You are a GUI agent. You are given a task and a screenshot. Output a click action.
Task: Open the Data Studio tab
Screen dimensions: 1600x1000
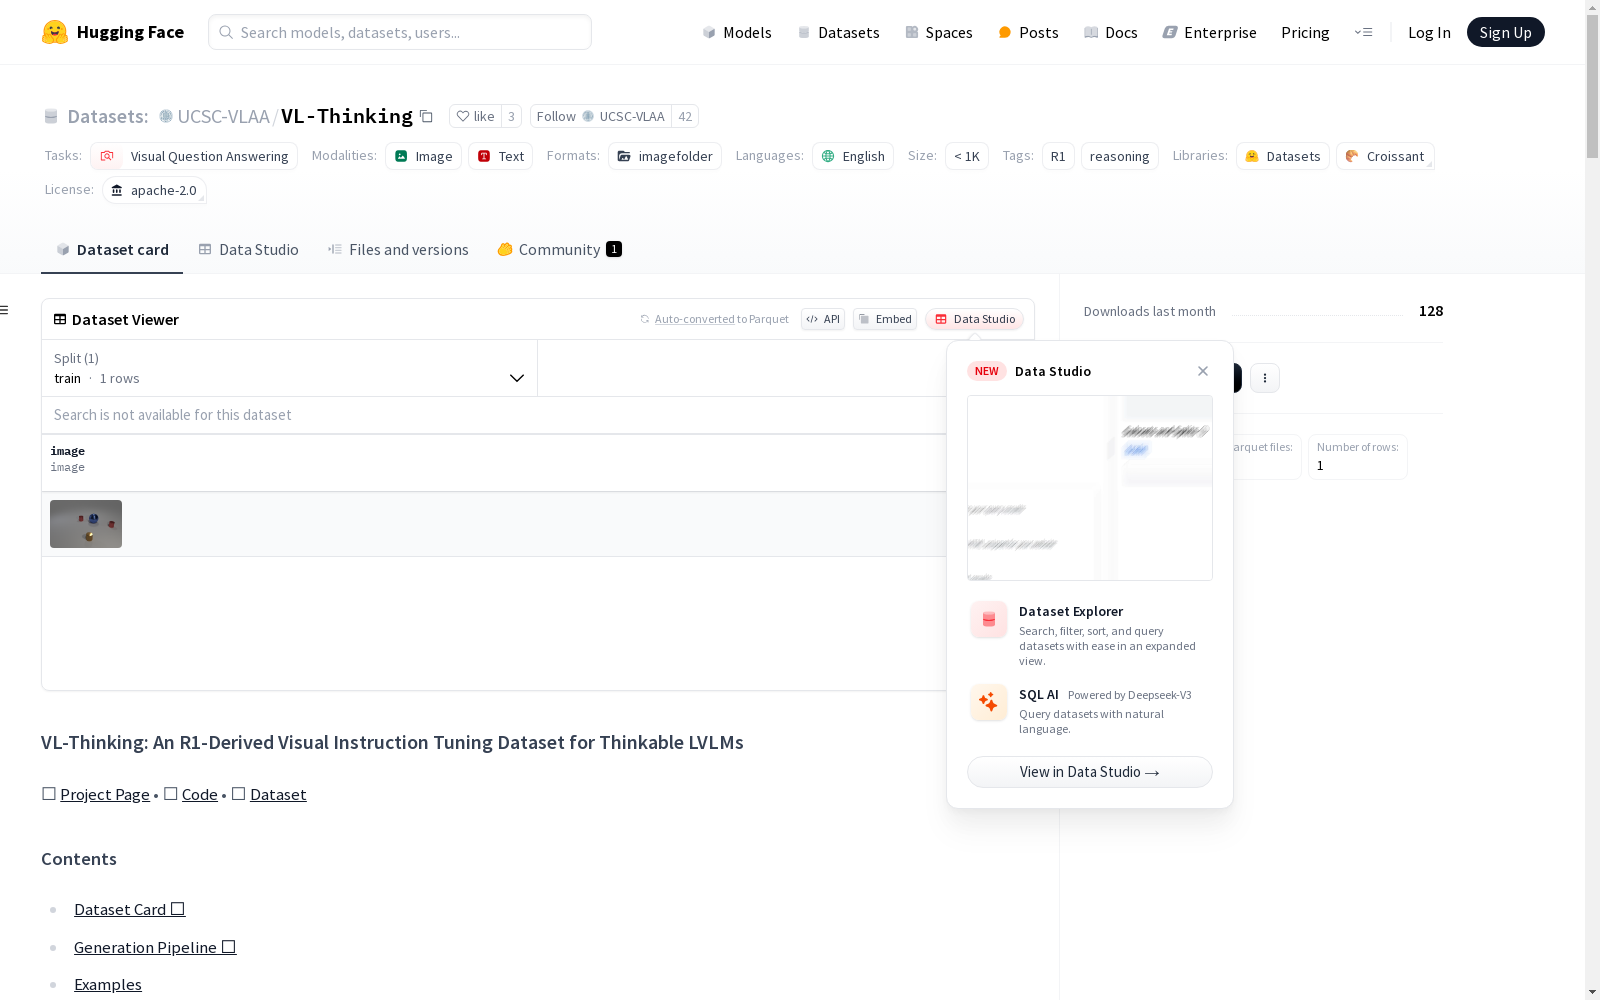[248, 250]
